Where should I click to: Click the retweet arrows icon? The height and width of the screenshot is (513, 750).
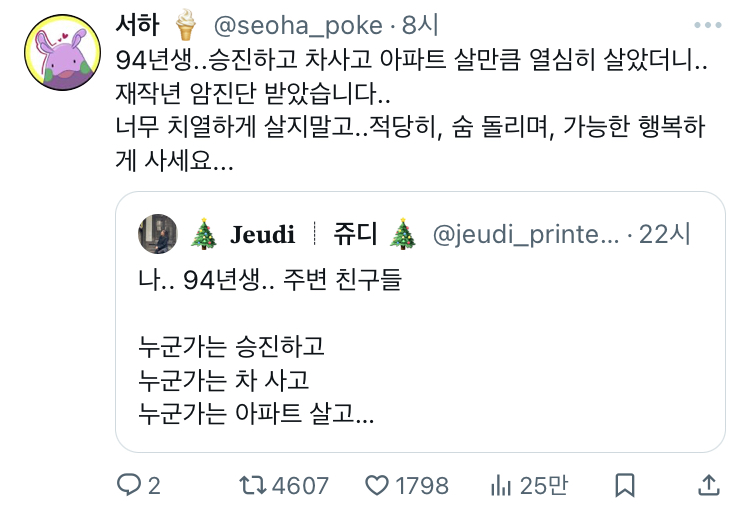tap(252, 485)
